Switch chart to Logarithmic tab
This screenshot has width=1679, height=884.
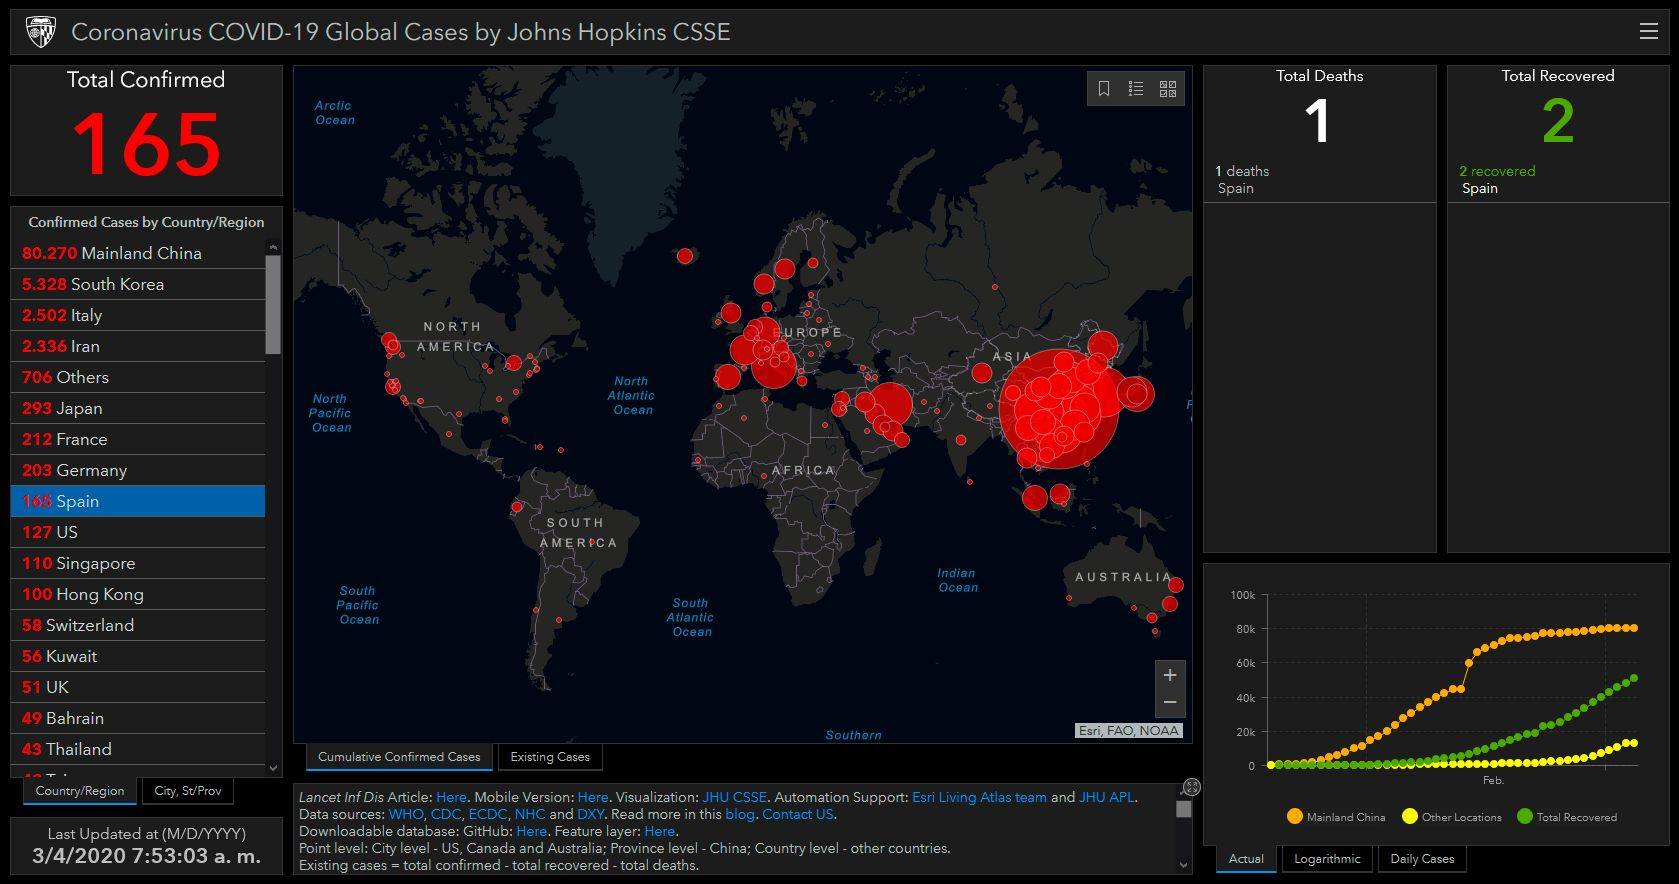pyautogui.click(x=1327, y=859)
